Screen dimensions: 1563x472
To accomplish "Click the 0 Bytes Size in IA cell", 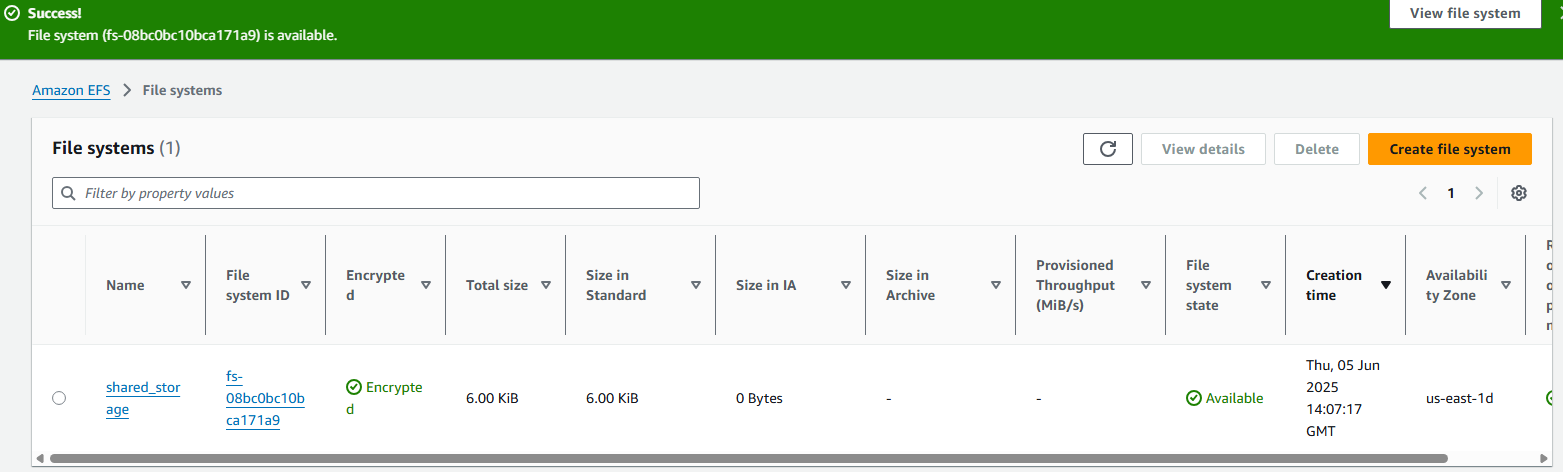I will click(759, 398).
